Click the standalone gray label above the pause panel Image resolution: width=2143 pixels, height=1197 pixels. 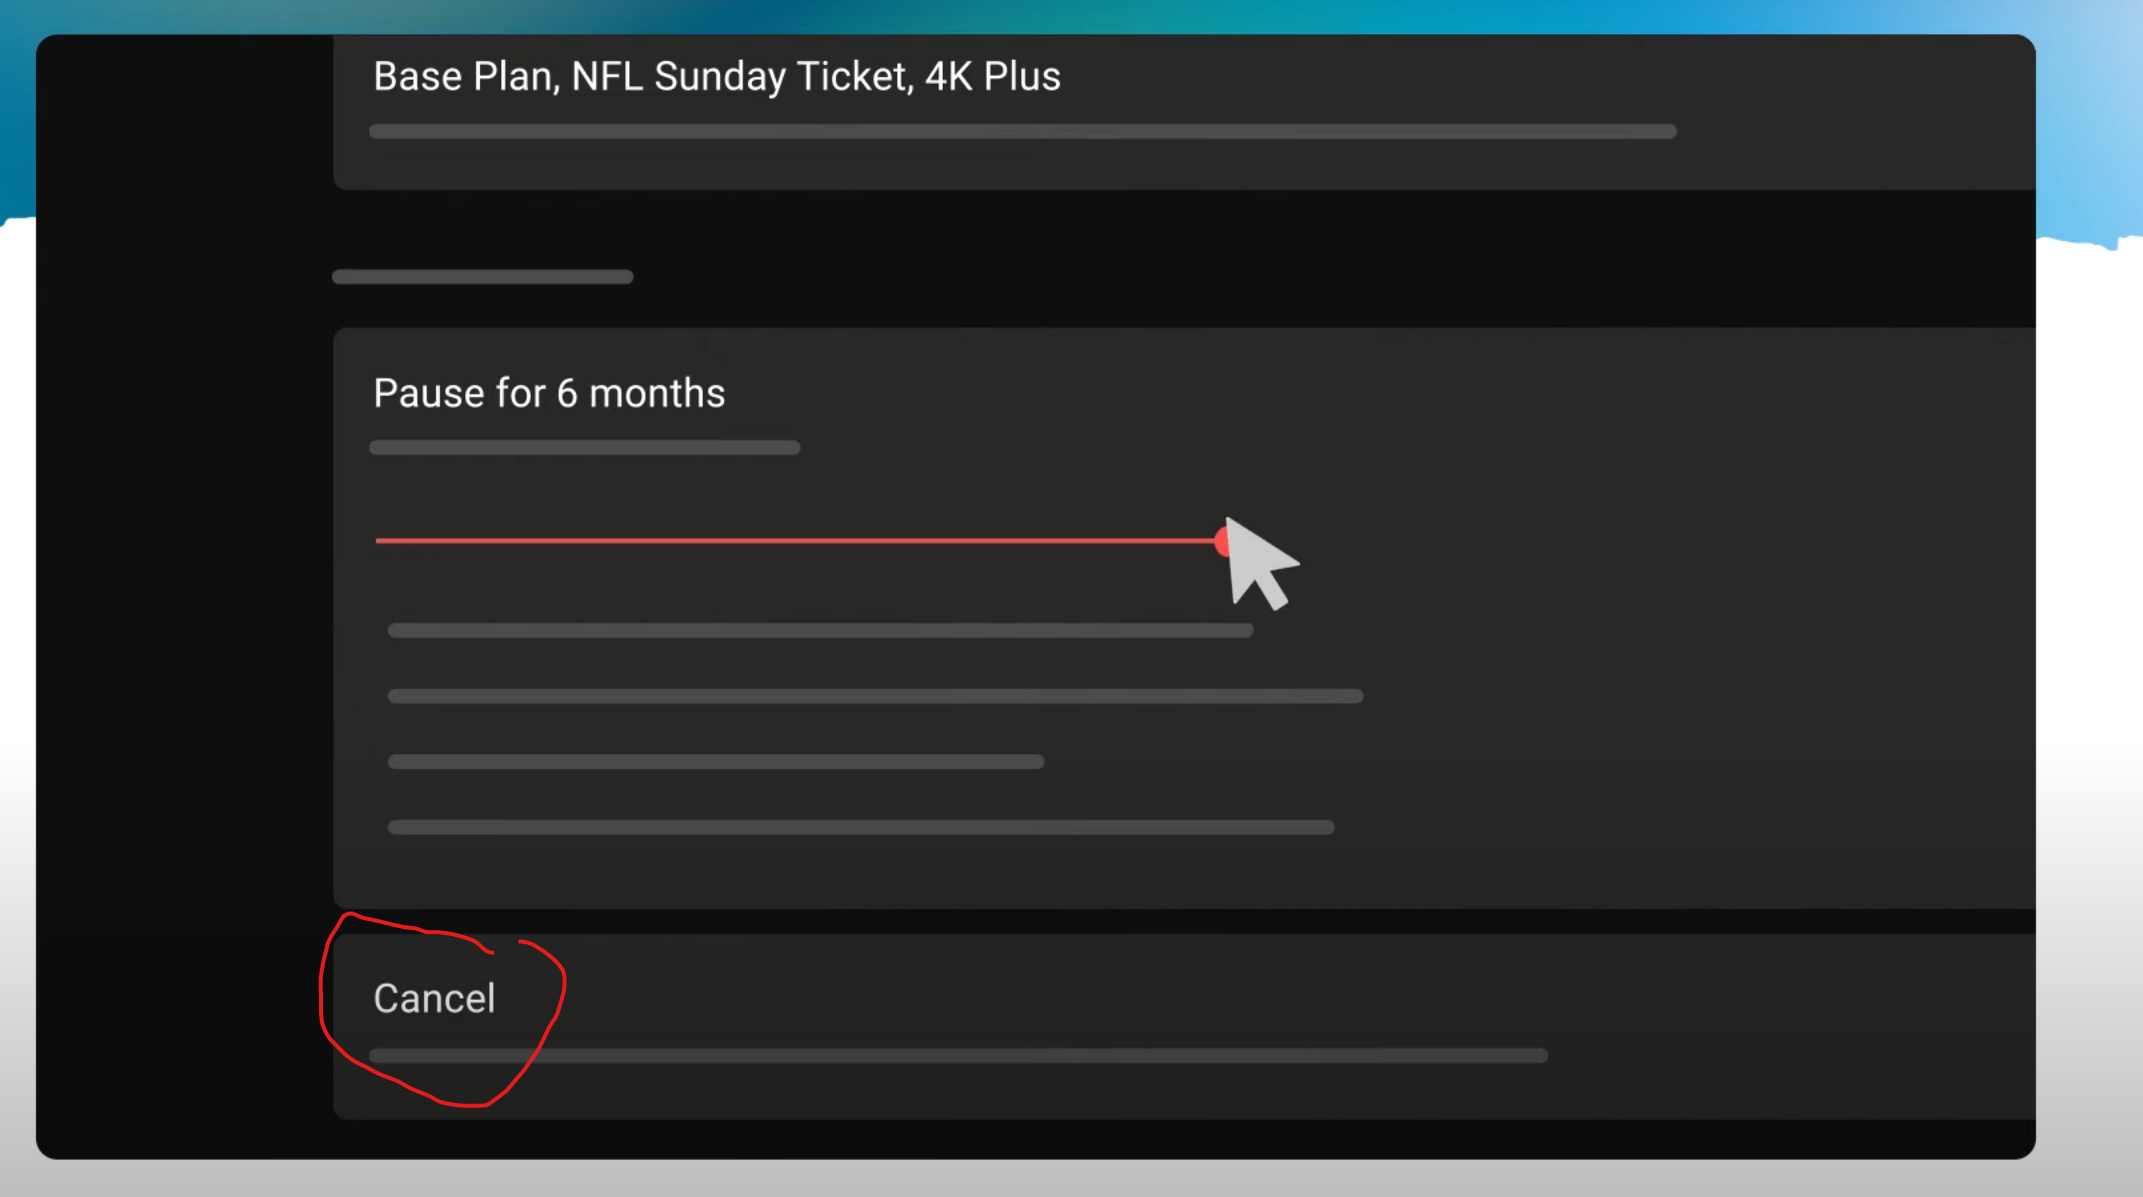pos(481,276)
